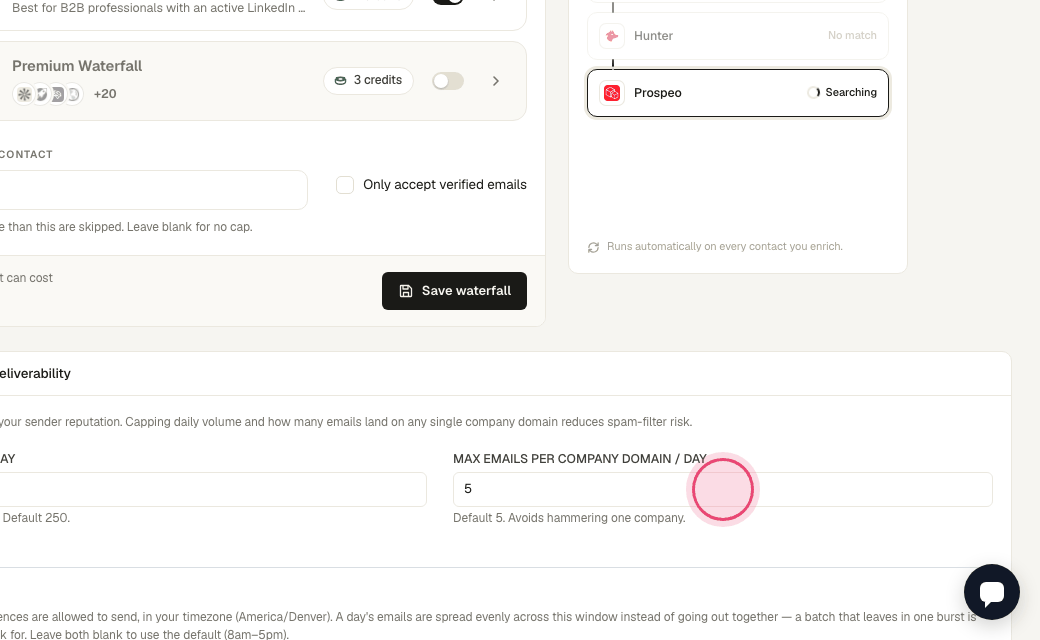The width and height of the screenshot is (1040, 640).
Task: Focus the daily volume field with Default 250
Action: [213, 489]
